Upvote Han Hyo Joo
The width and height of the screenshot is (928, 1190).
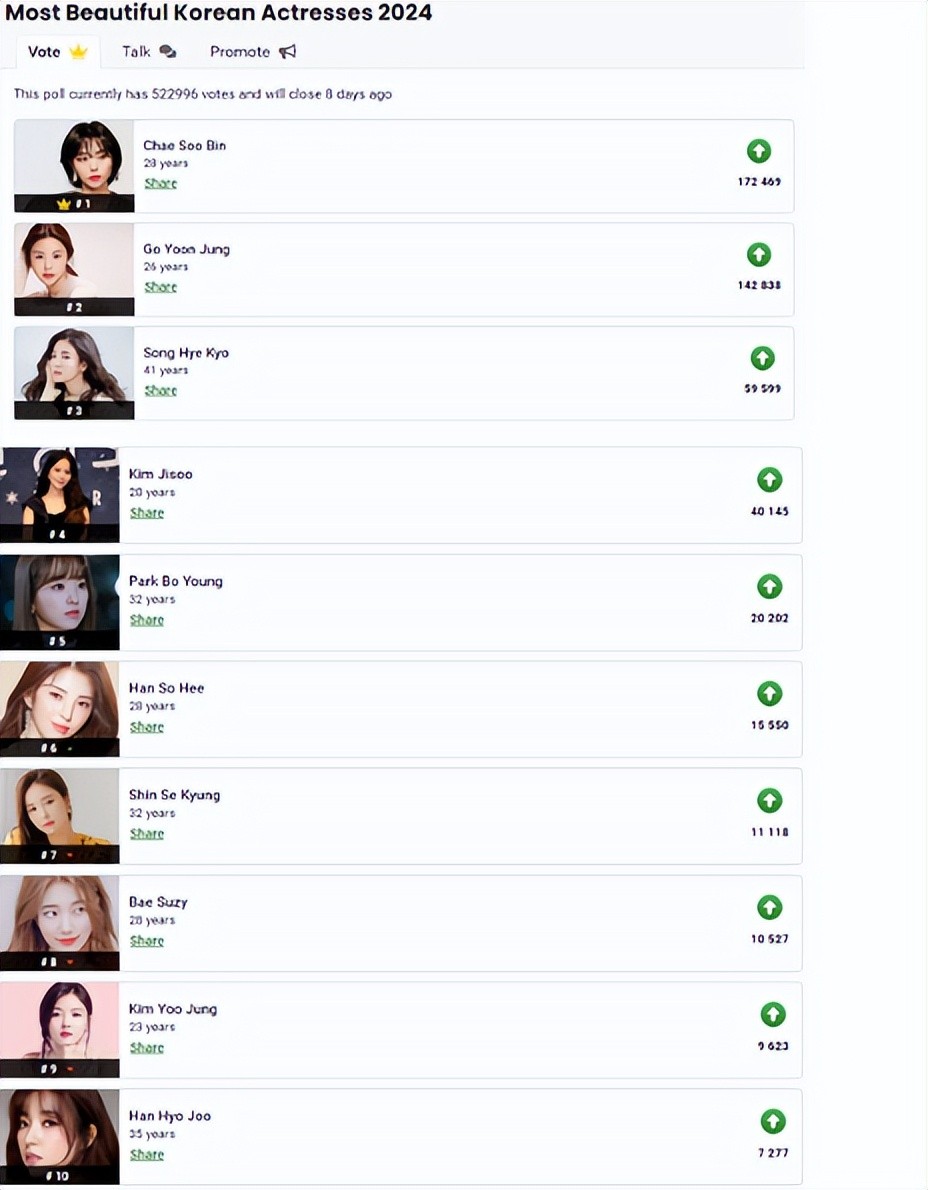coord(772,1121)
